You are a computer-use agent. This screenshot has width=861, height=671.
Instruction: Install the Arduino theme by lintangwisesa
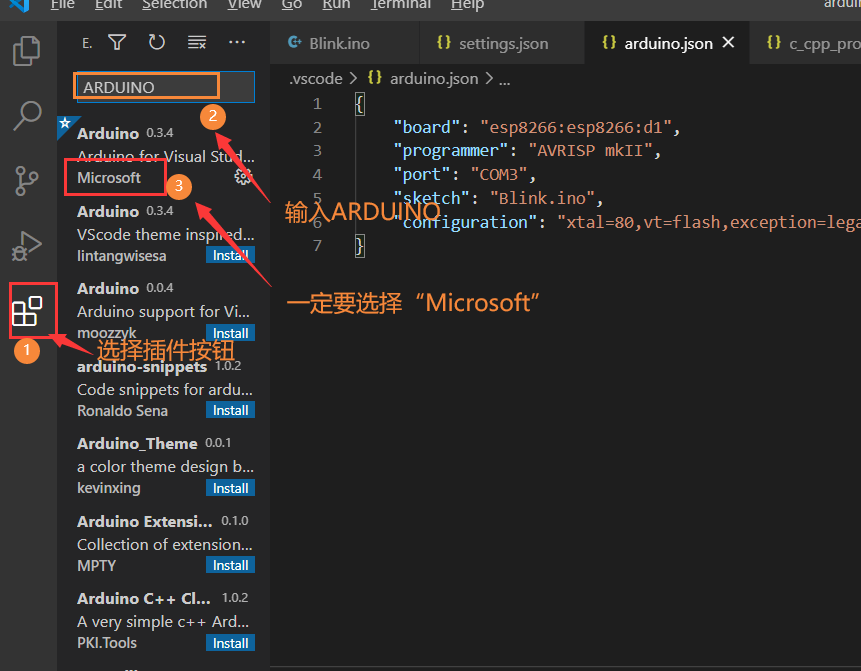click(x=230, y=255)
